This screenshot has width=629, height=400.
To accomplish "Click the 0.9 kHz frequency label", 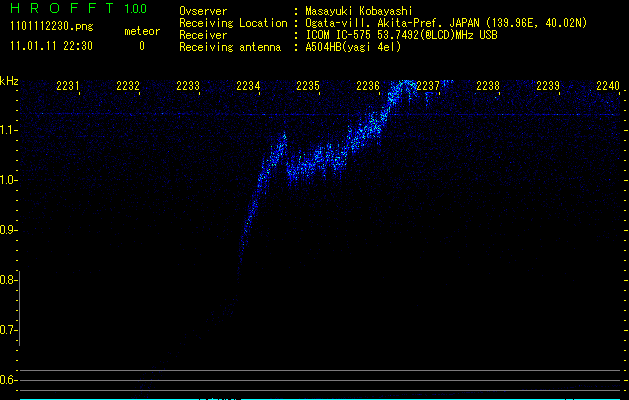I will (x=8, y=230).
